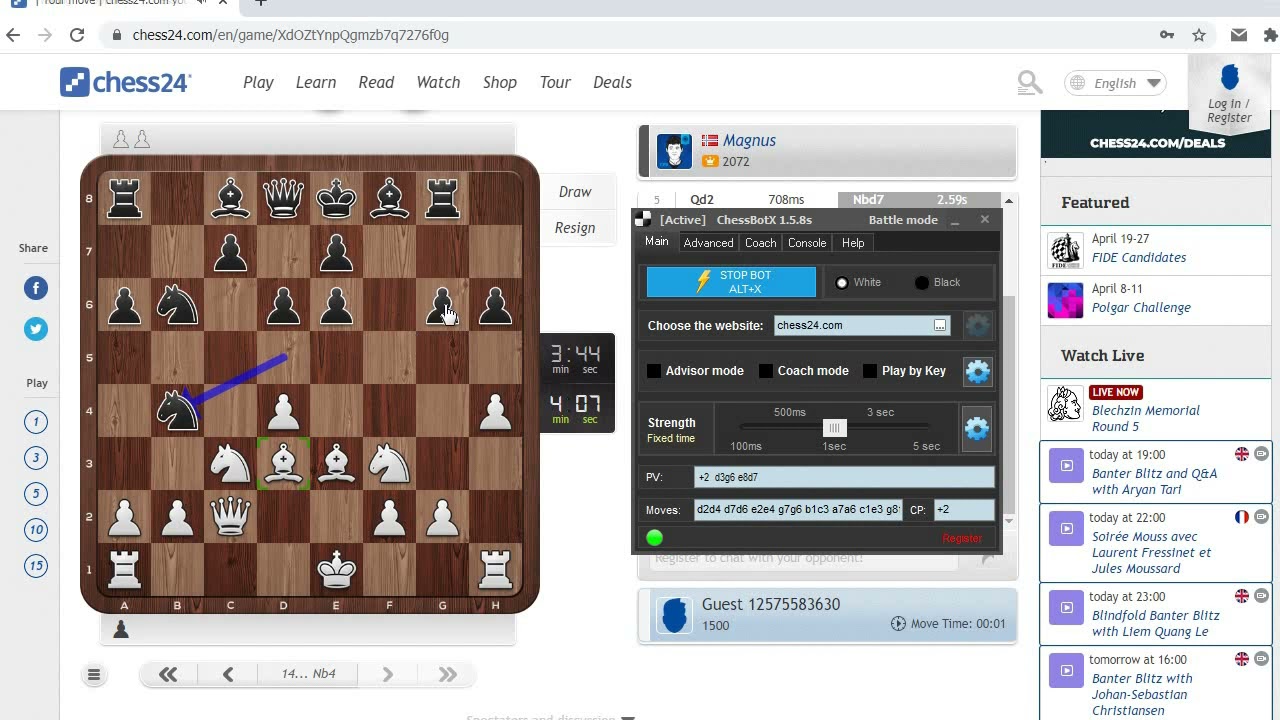Resign the game
This screenshot has width=1280, height=720.
575,228
